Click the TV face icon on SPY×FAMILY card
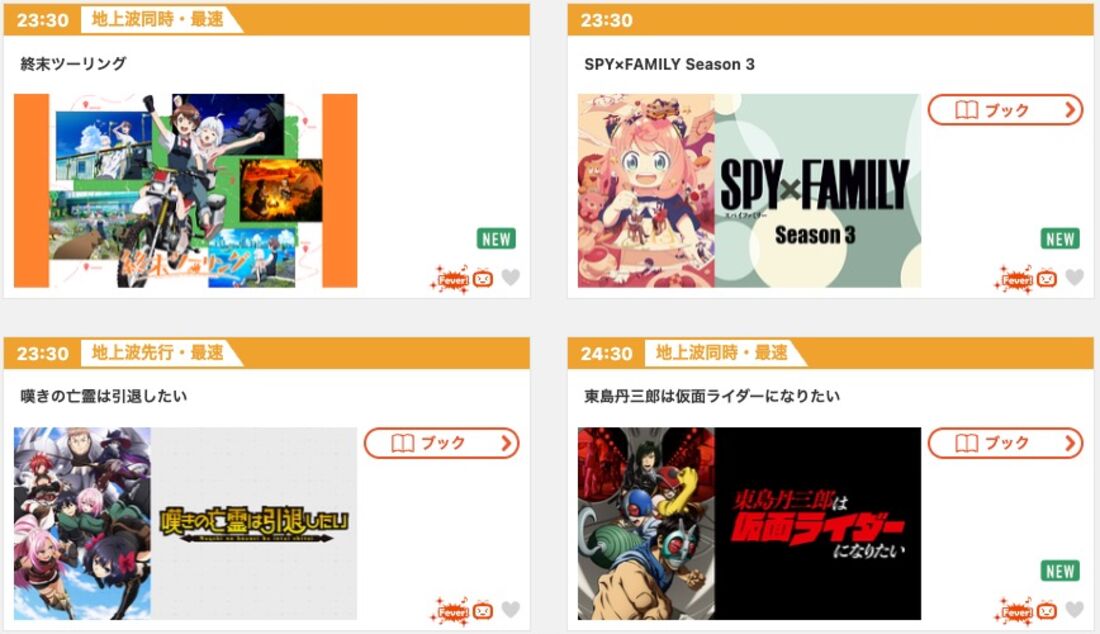This screenshot has height=634, width=1100. pyautogui.click(x=1047, y=278)
